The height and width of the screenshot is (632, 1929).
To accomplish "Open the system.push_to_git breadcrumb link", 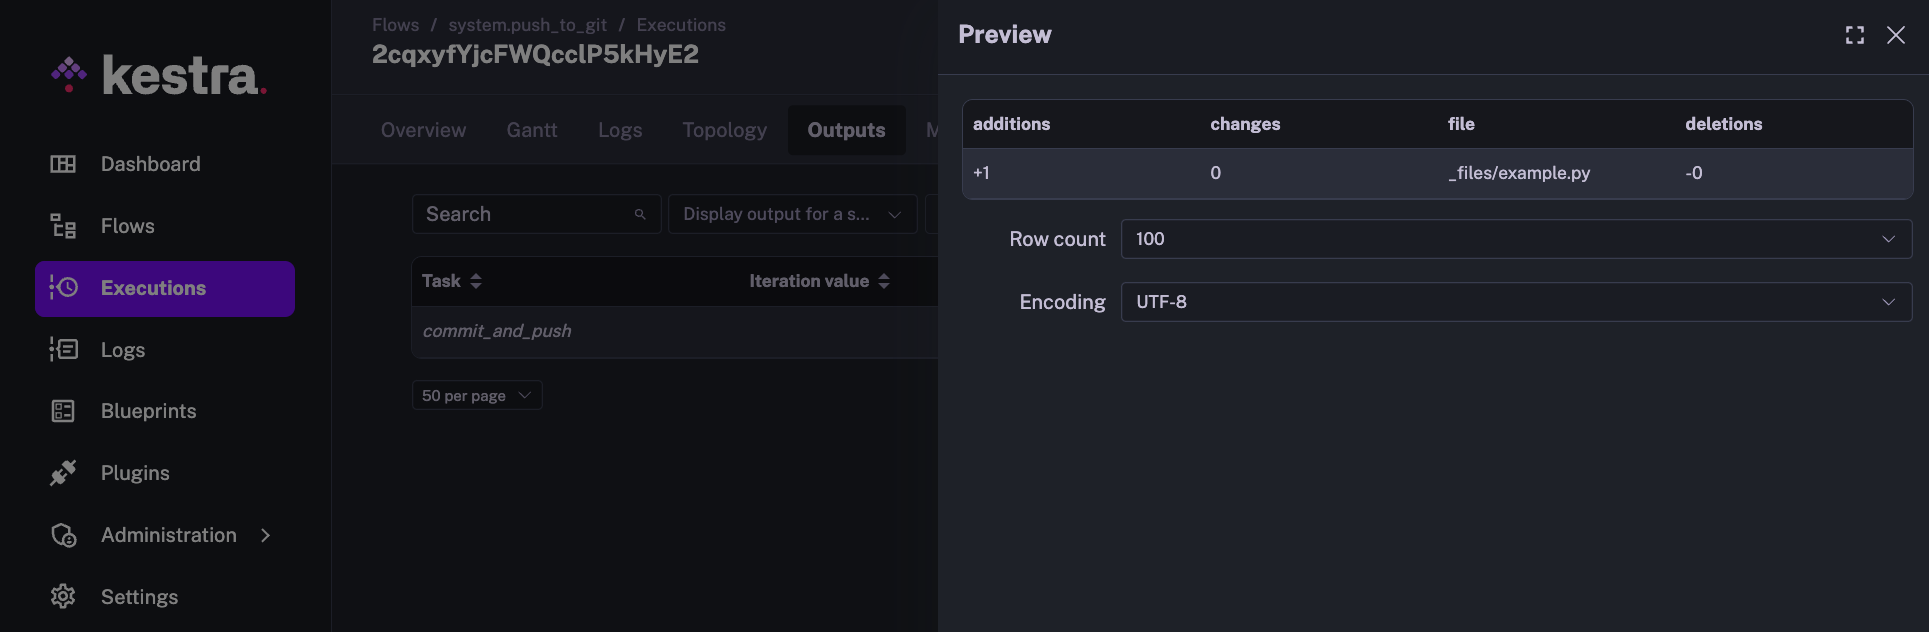I will point(527,25).
